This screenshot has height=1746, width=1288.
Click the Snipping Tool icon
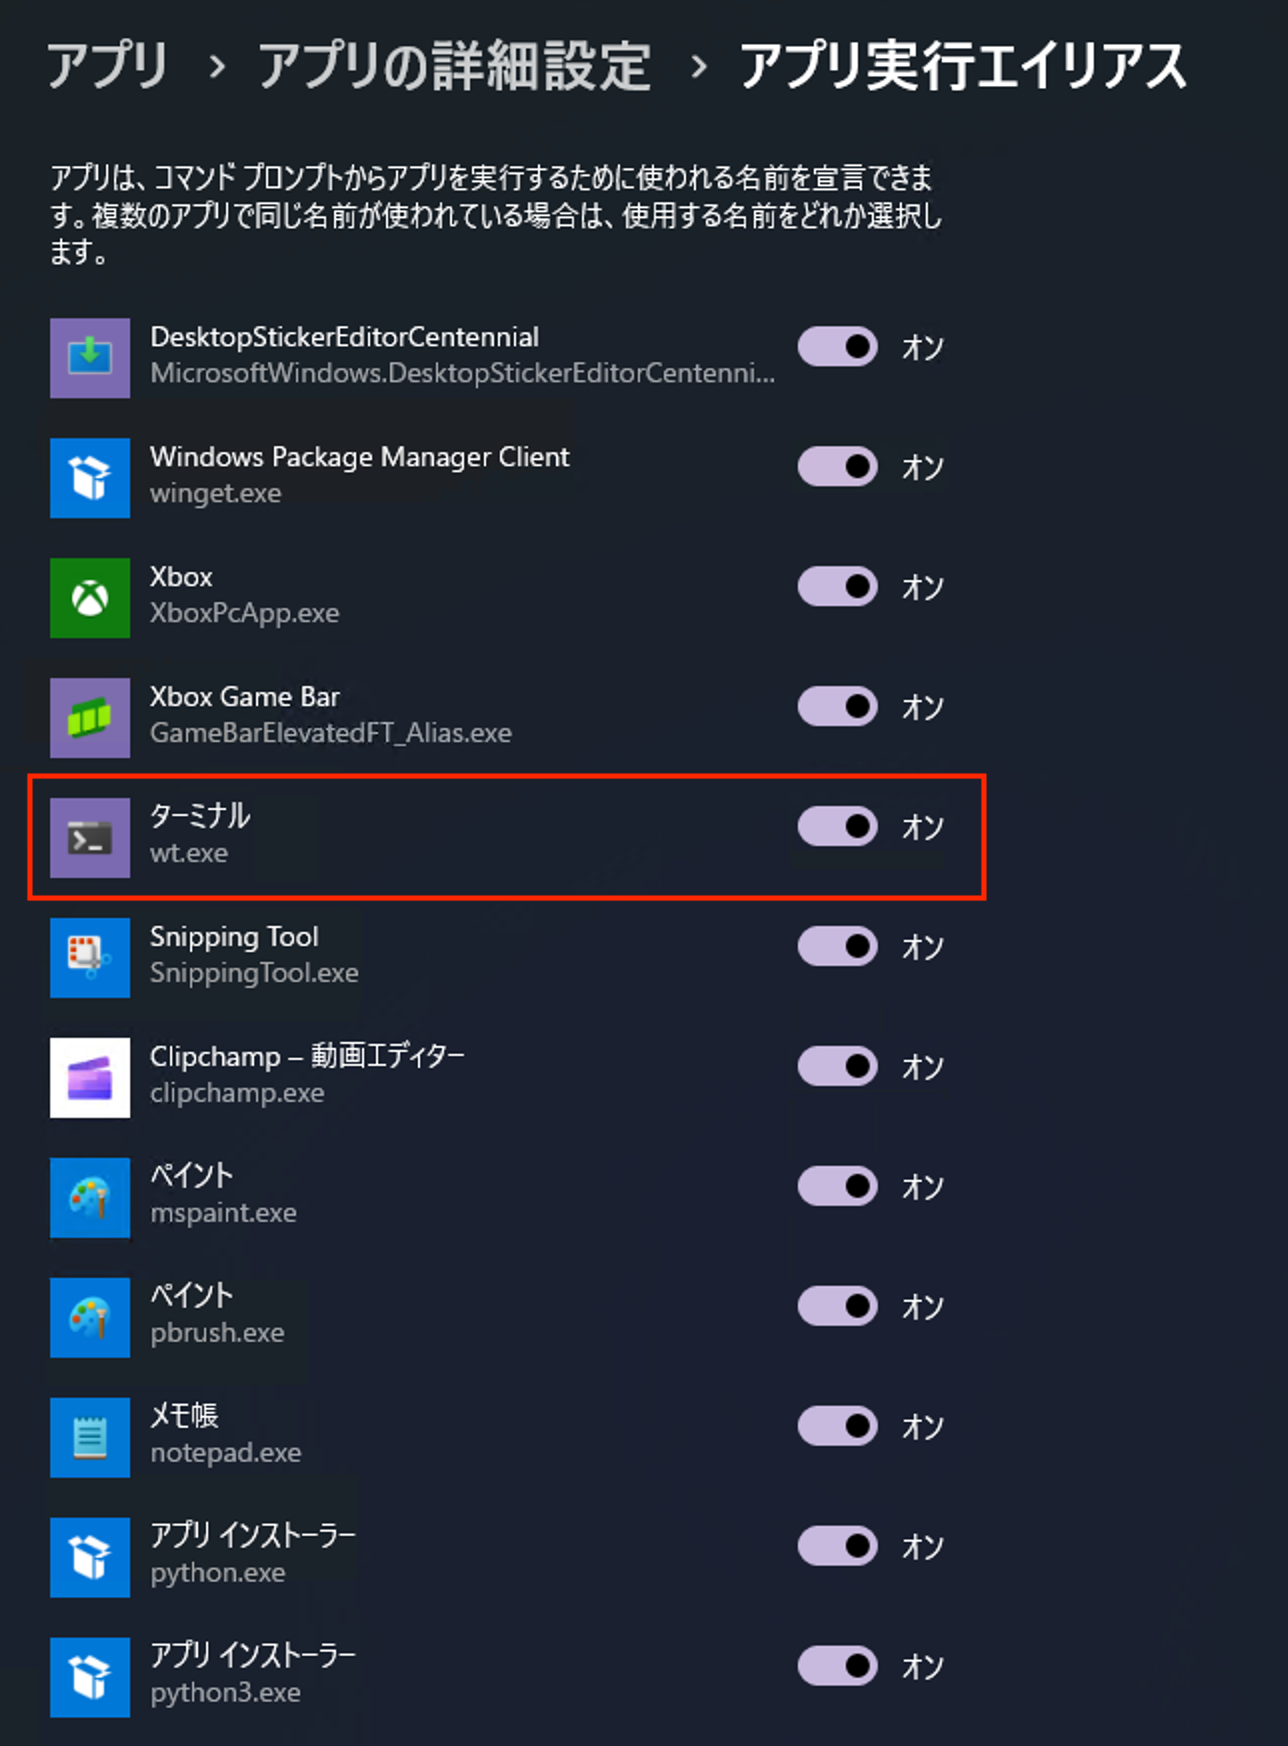click(90, 958)
